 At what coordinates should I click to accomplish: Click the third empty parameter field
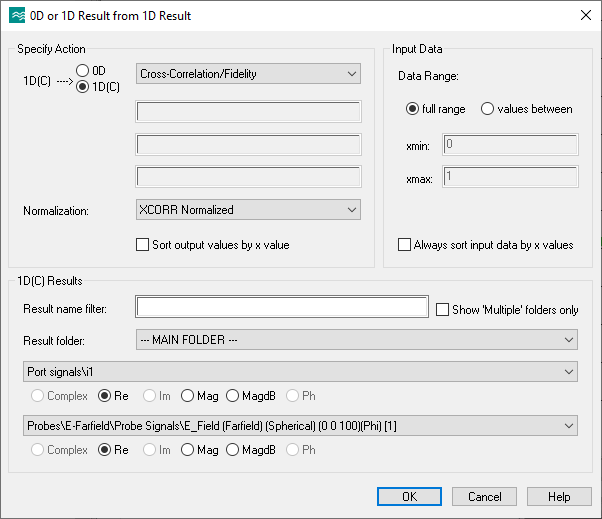click(248, 177)
